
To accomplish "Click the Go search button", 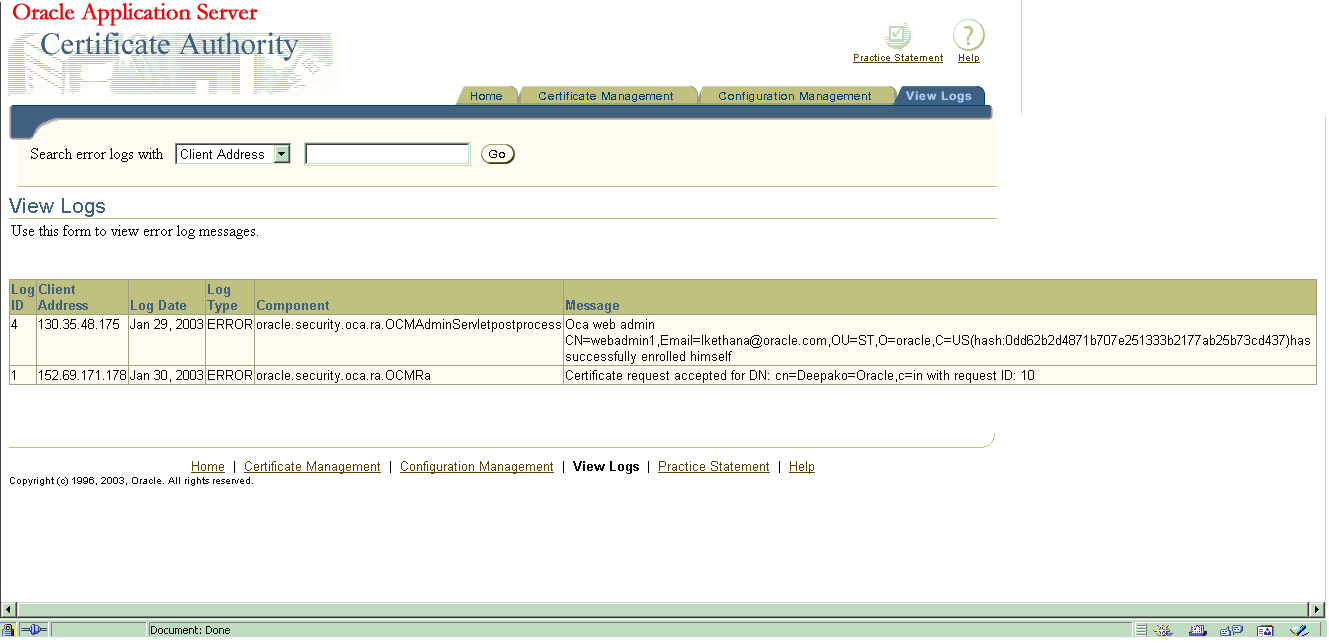I will [x=498, y=154].
